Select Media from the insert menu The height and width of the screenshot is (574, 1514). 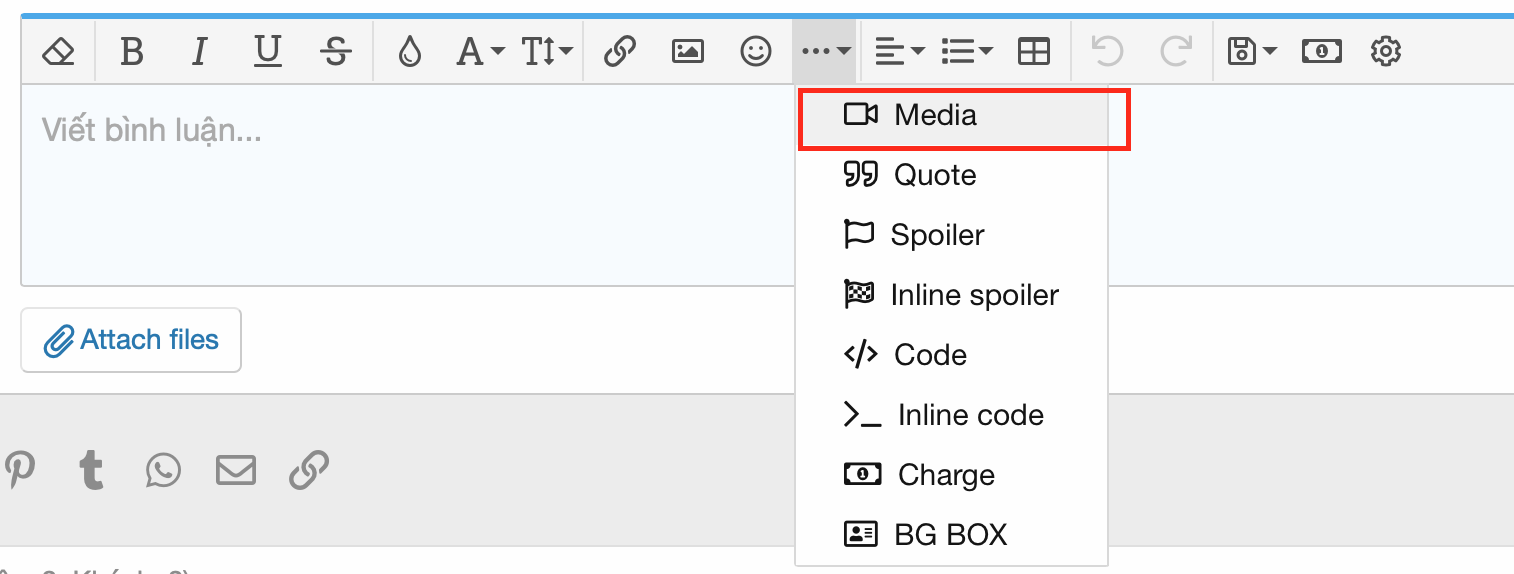click(935, 115)
